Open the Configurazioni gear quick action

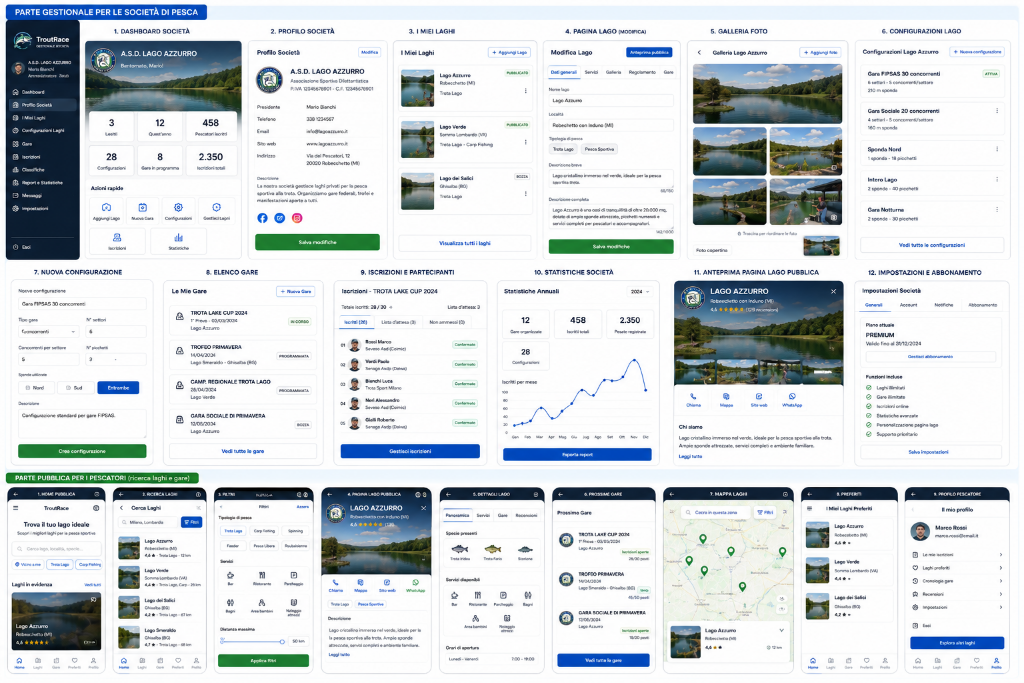[178, 207]
